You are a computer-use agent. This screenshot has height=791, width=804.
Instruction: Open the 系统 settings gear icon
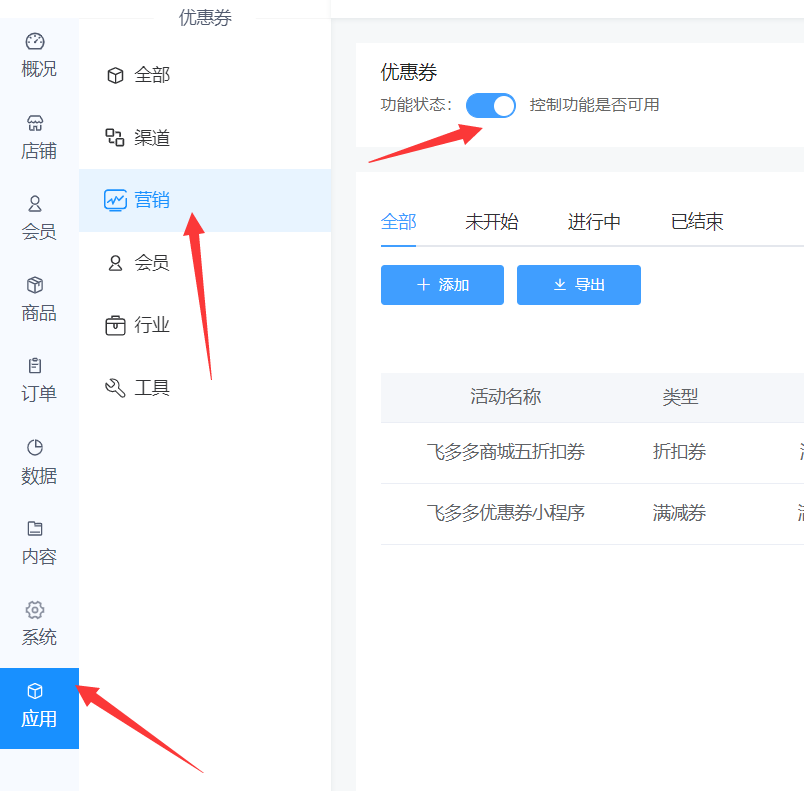pyautogui.click(x=35, y=610)
